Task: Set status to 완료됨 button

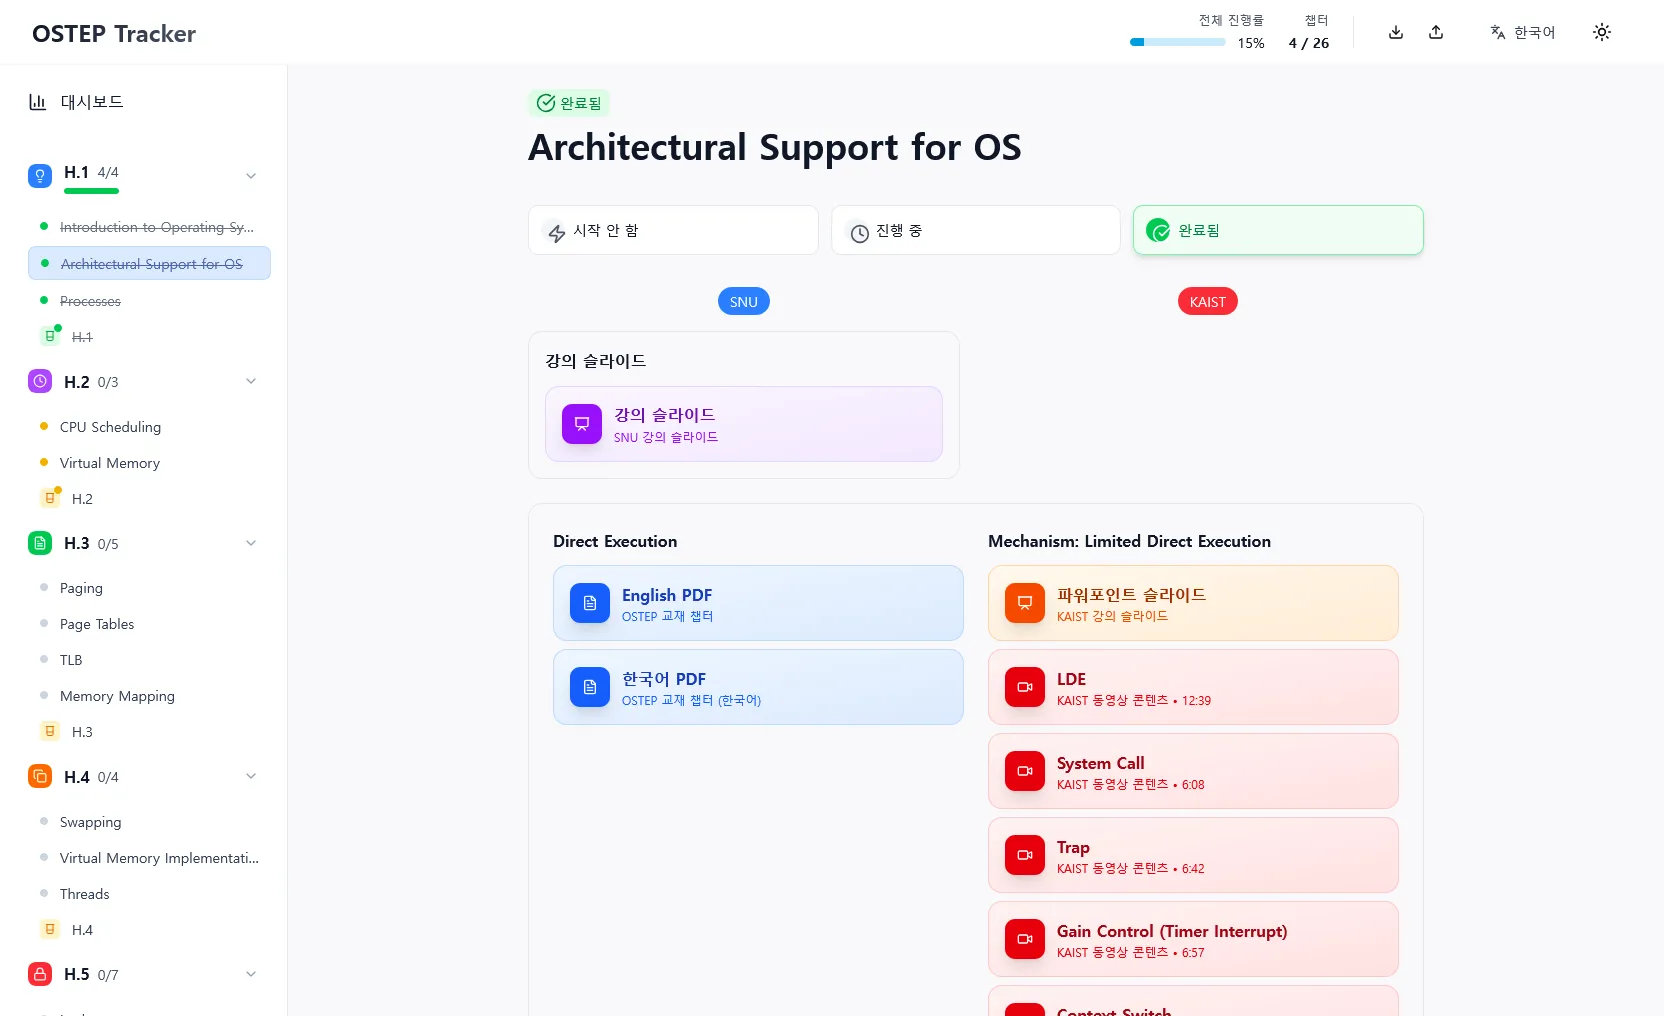Action: (1278, 231)
